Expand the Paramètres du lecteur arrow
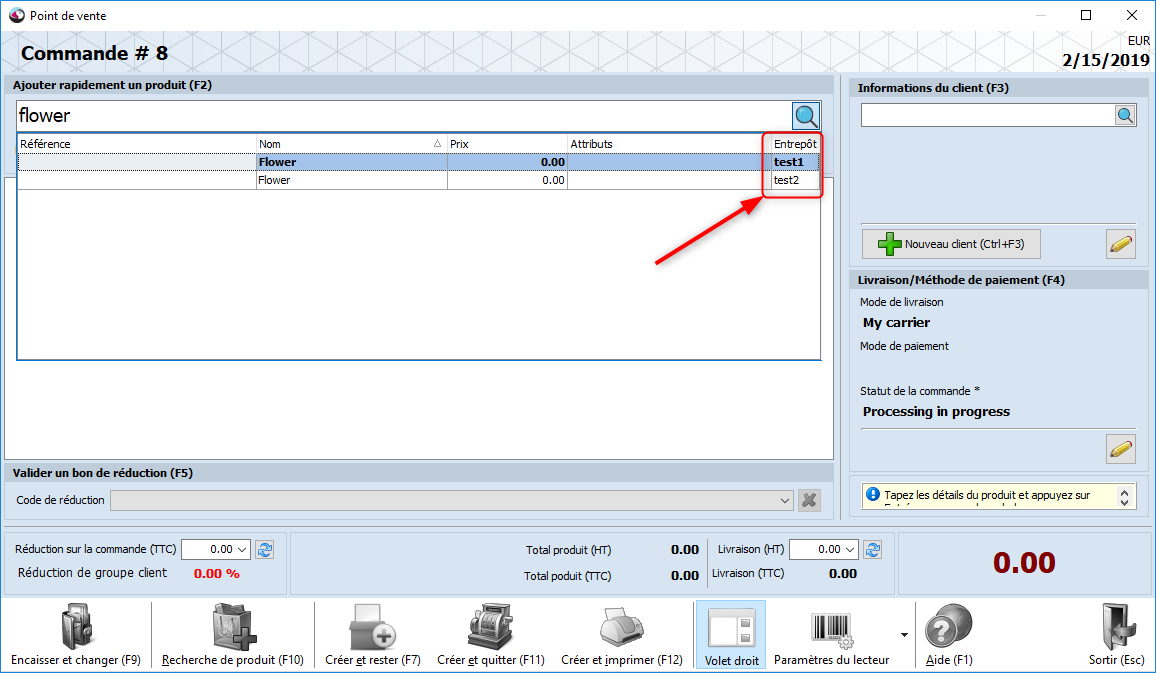Screen dimensions: 1156x673 tap(905, 635)
